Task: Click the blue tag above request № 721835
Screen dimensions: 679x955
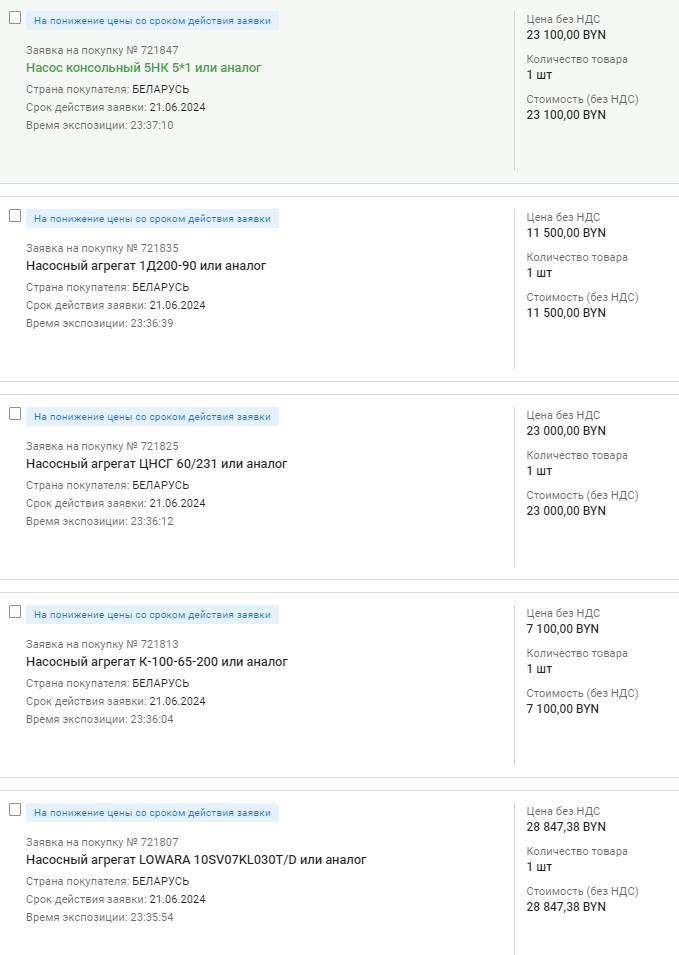Action: 152,218
